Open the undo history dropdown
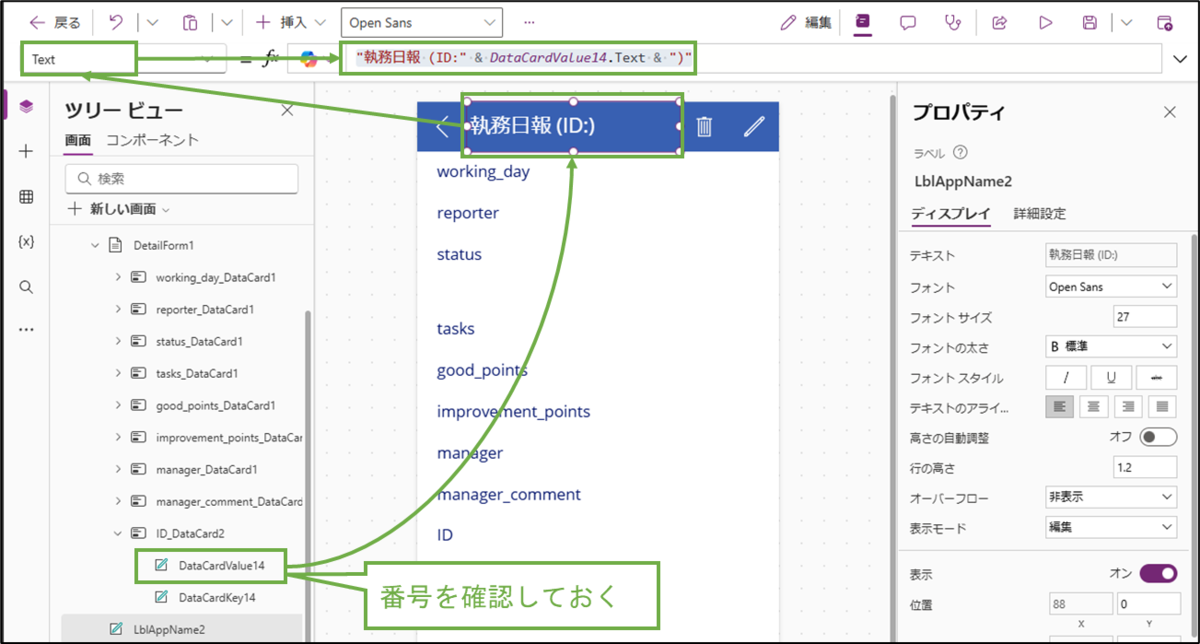The height and width of the screenshot is (644, 1200). [152, 22]
